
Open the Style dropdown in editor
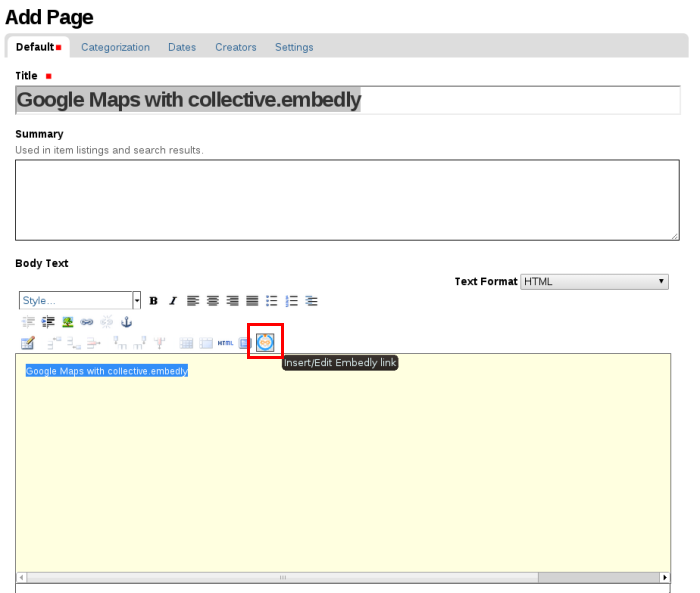[80, 300]
